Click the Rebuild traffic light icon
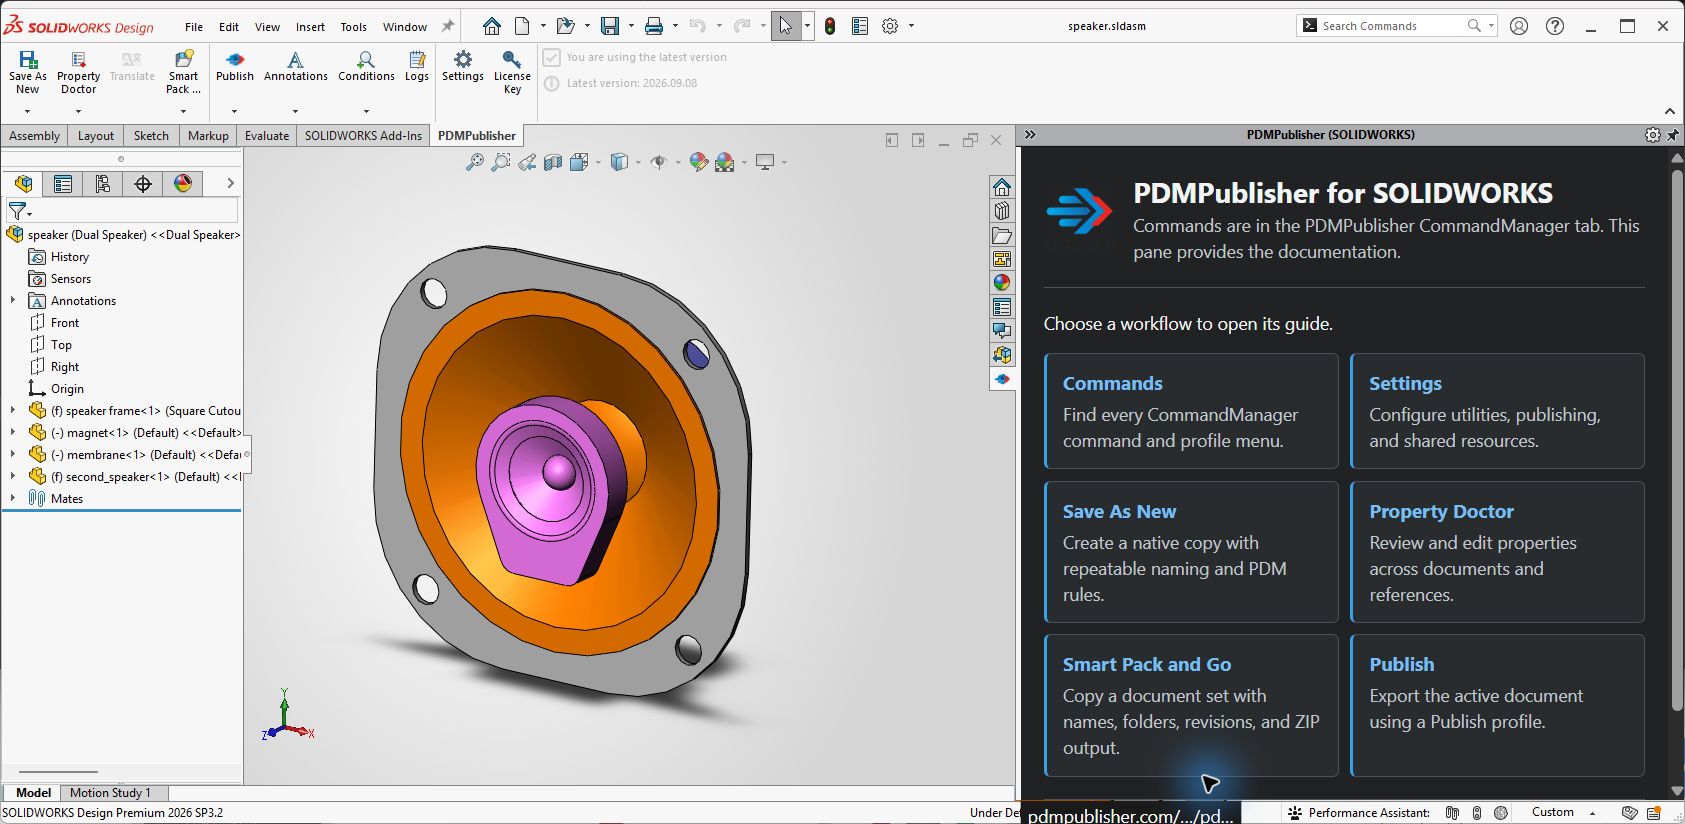This screenshot has width=1685, height=824. pos(830,26)
